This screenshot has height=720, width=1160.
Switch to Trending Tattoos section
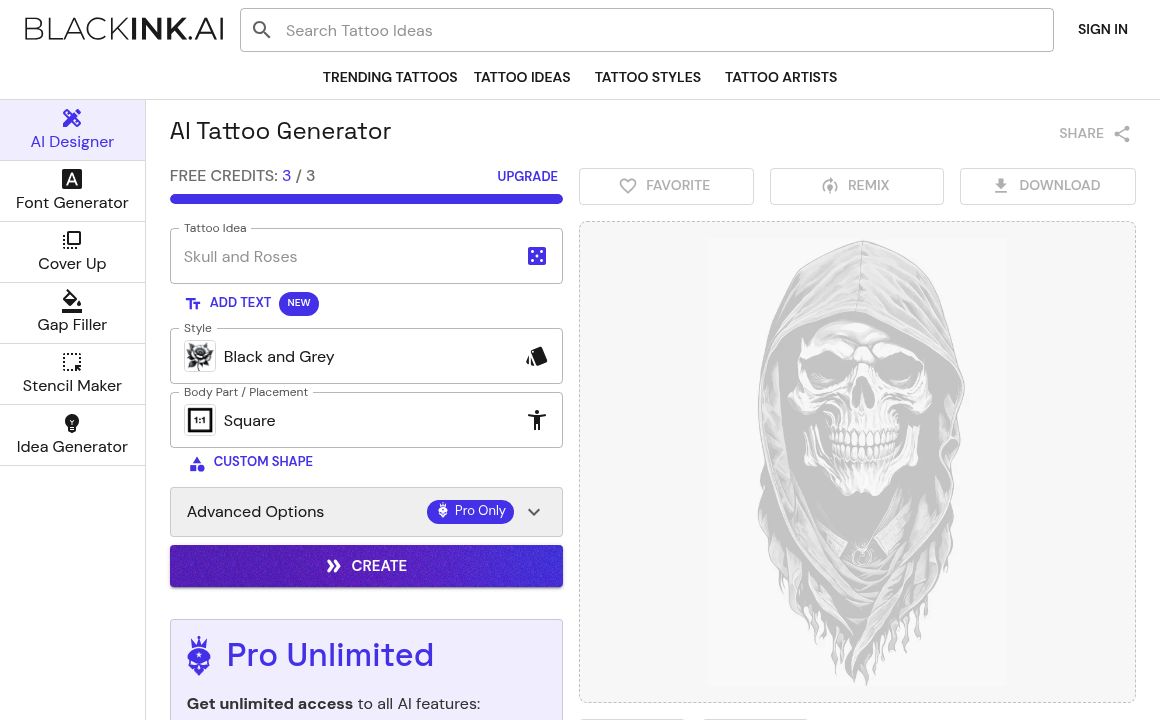point(390,77)
